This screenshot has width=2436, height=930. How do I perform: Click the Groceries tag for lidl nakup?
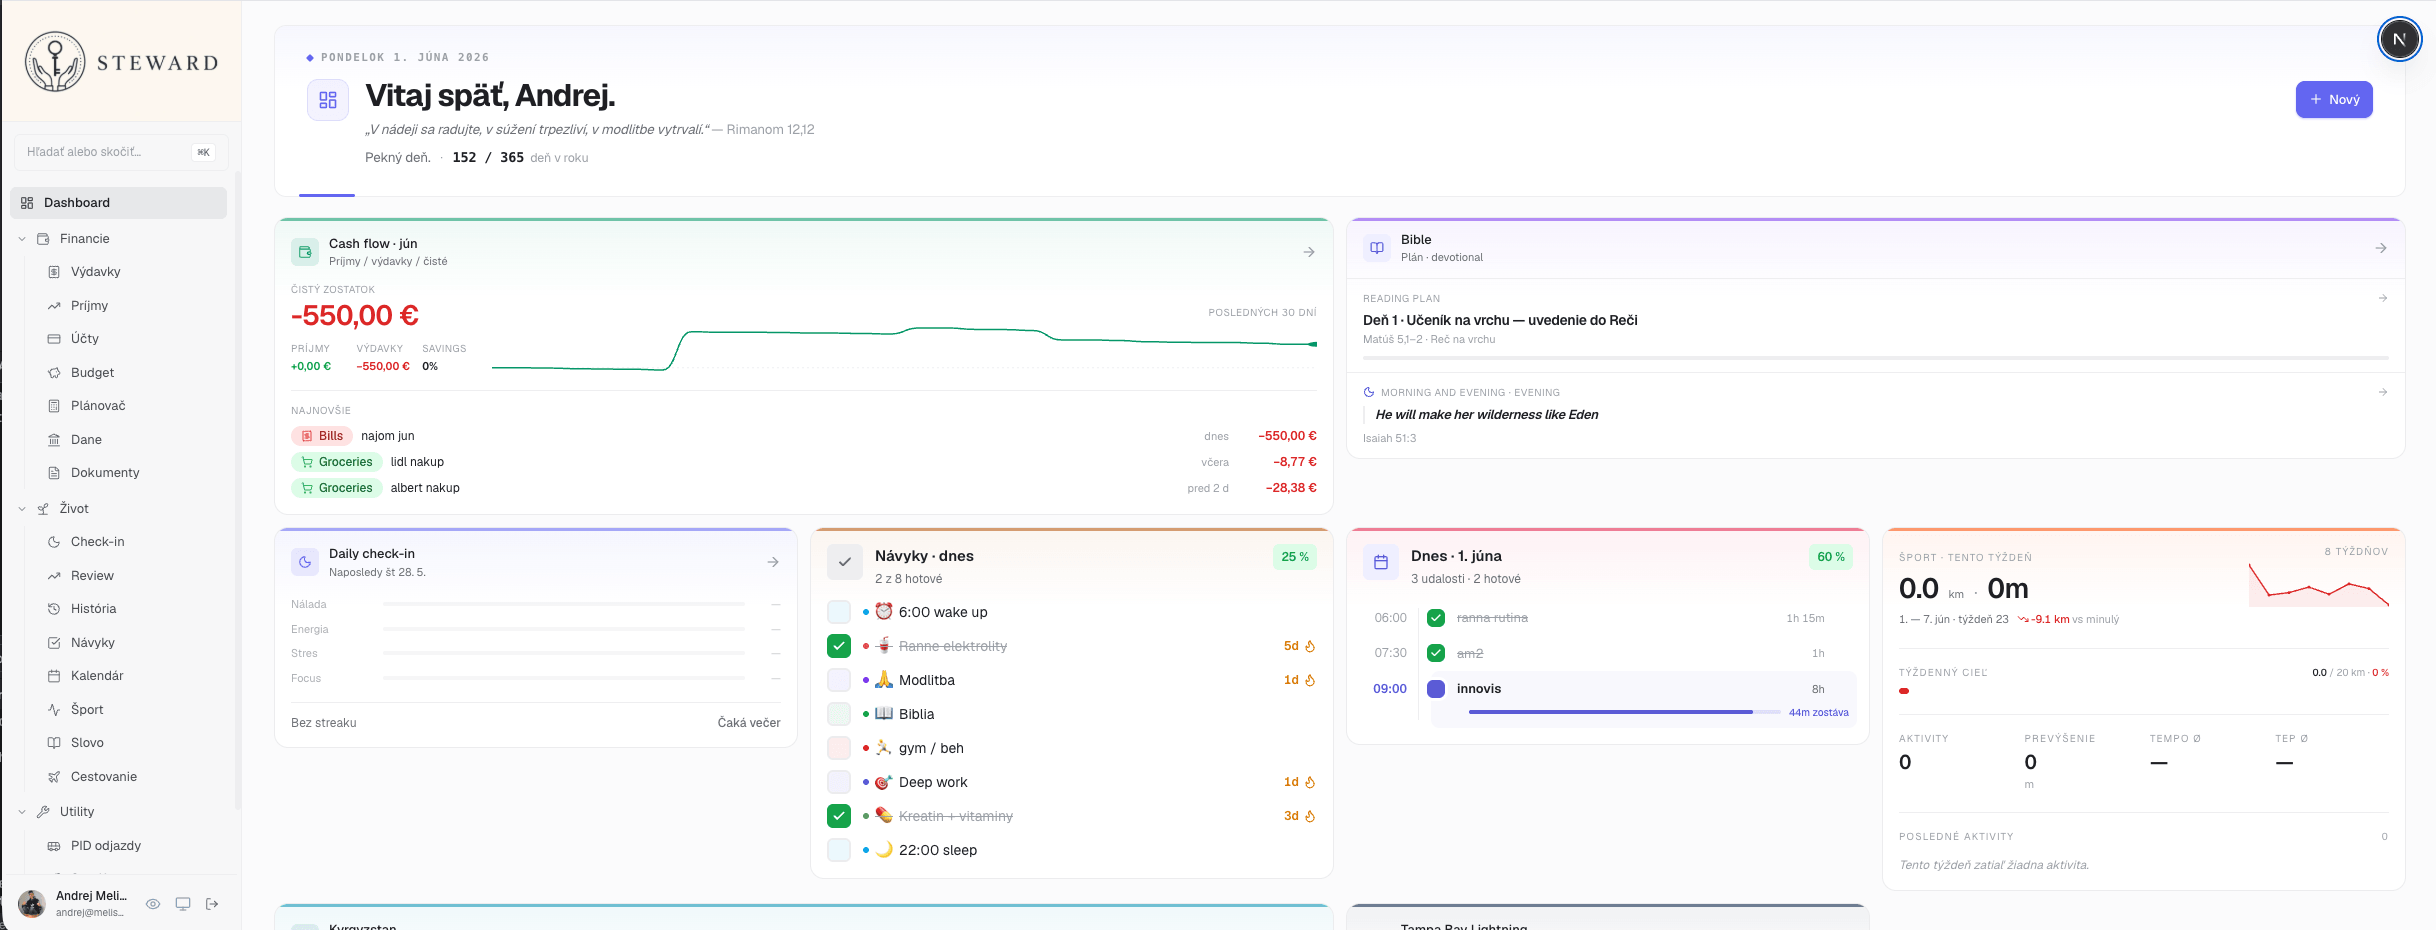337,462
